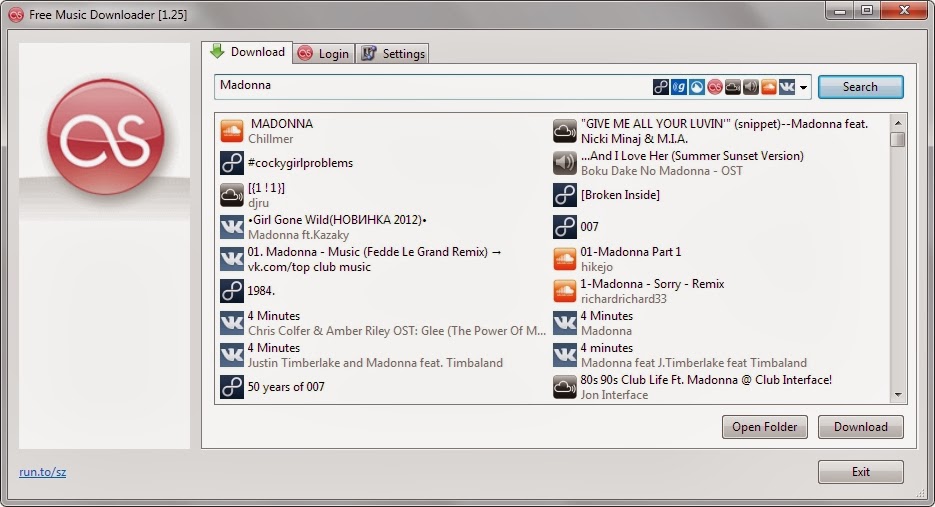Click the Exit button
935x507 pixels.
click(x=860, y=472)
